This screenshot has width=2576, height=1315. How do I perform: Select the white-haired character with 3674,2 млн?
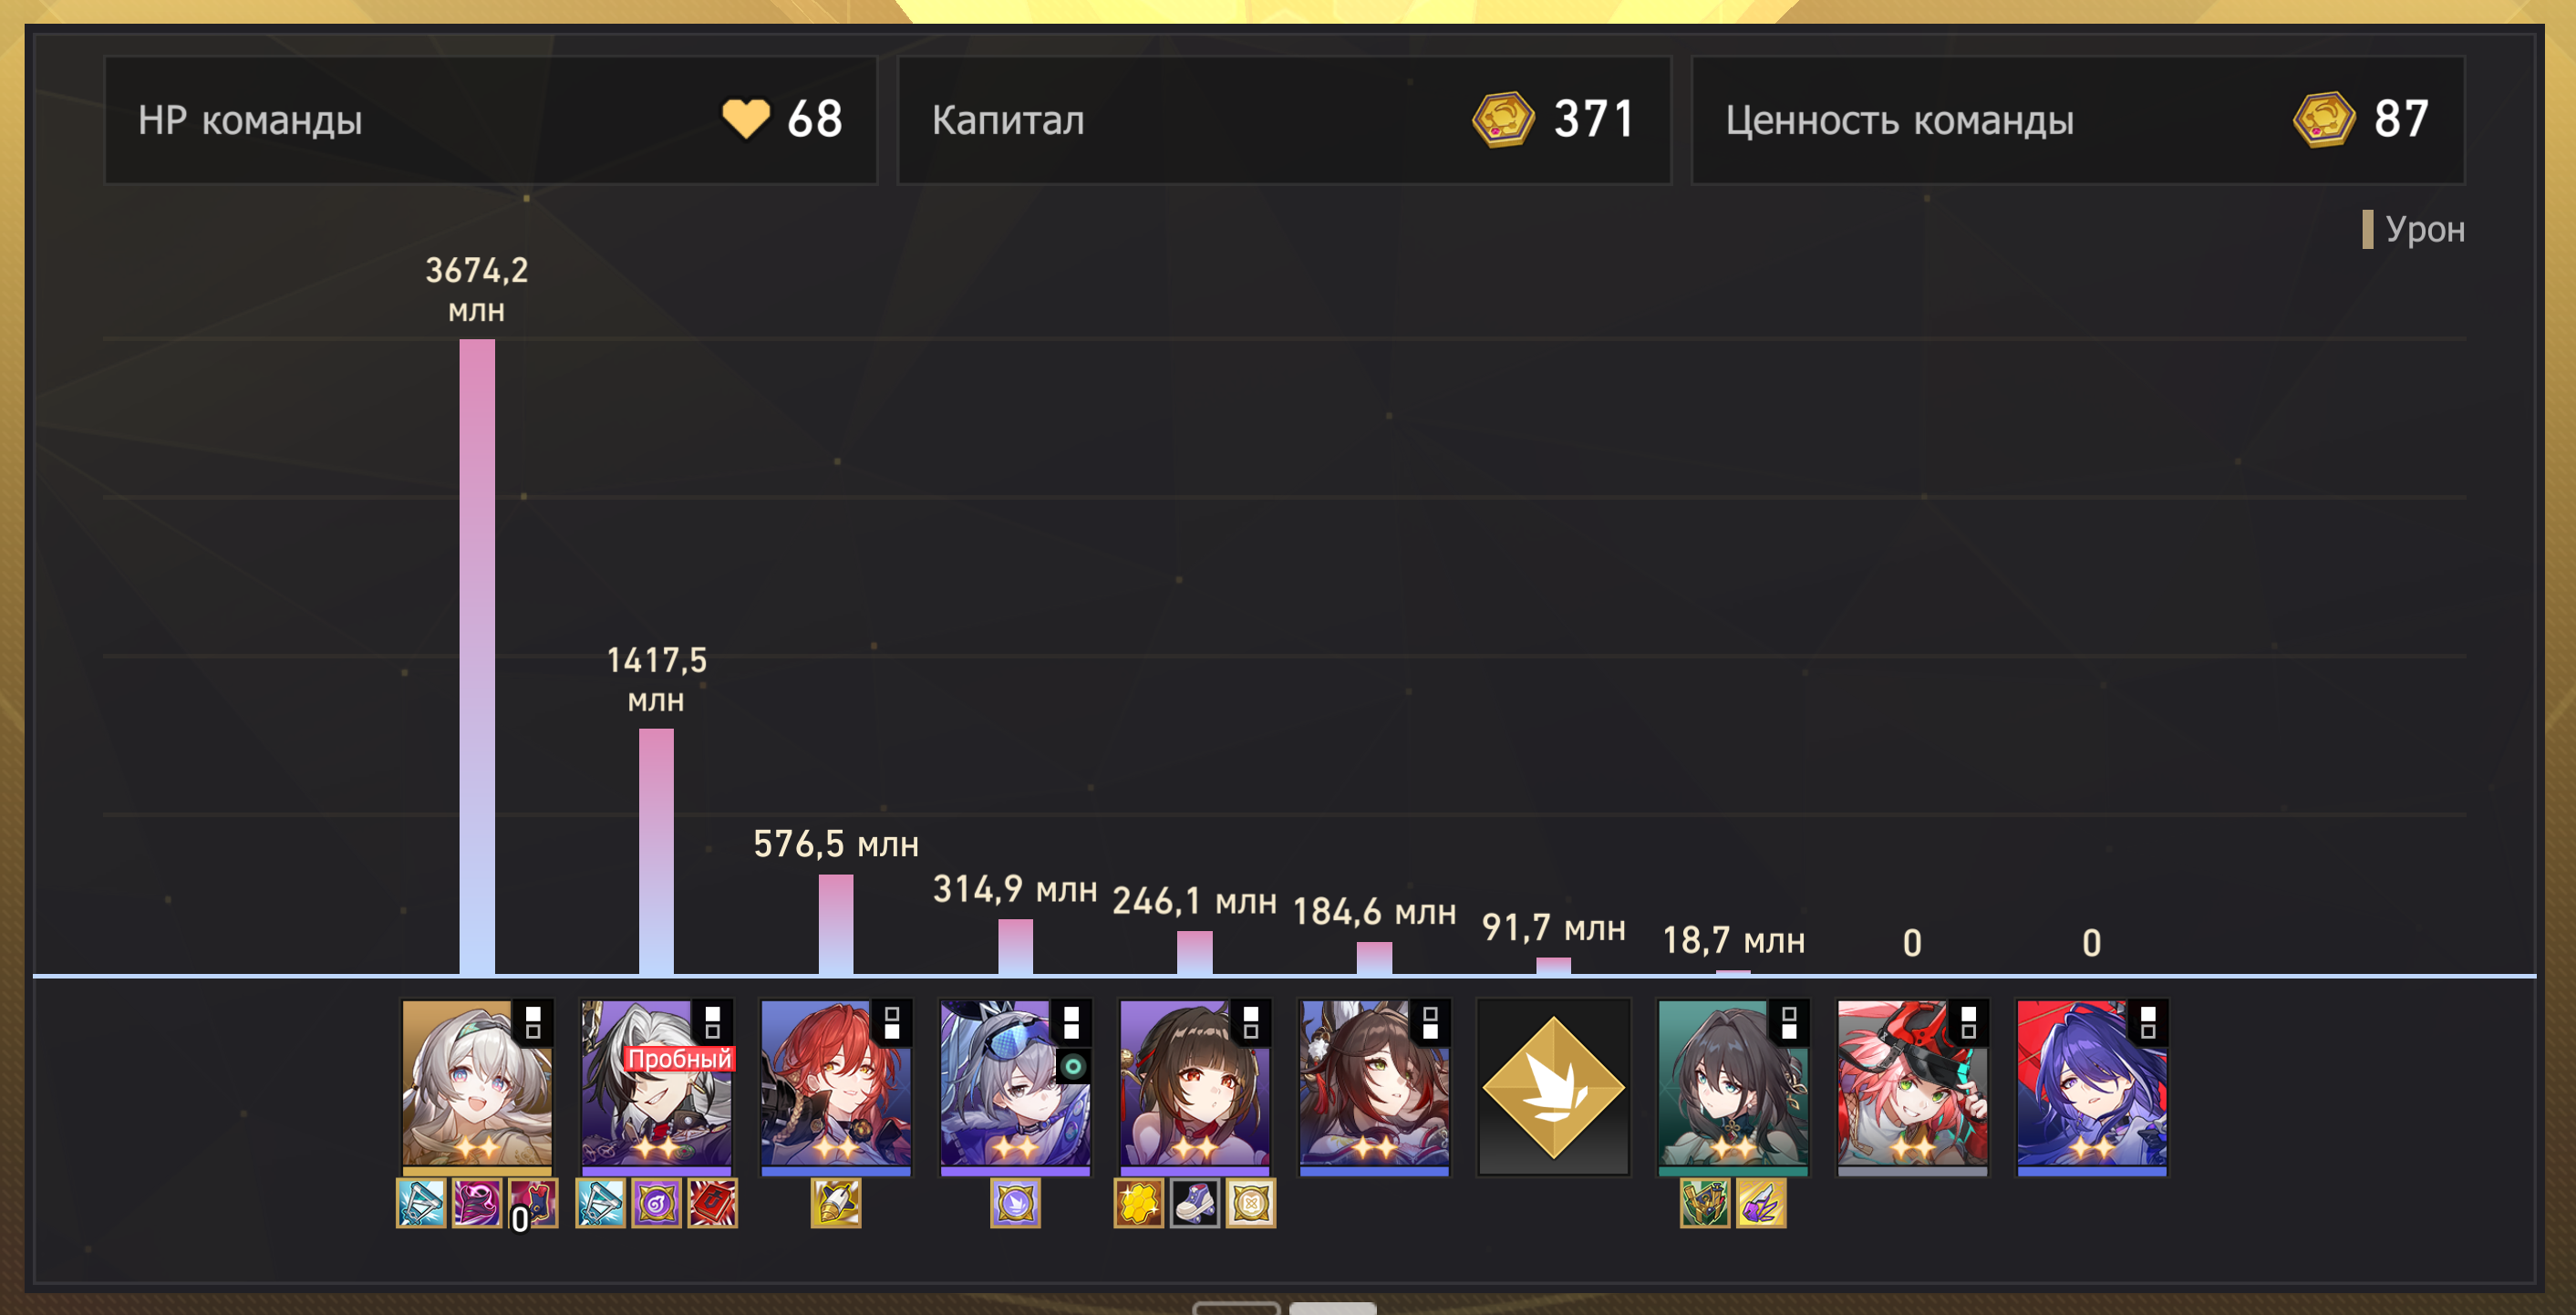(477, 1087)
